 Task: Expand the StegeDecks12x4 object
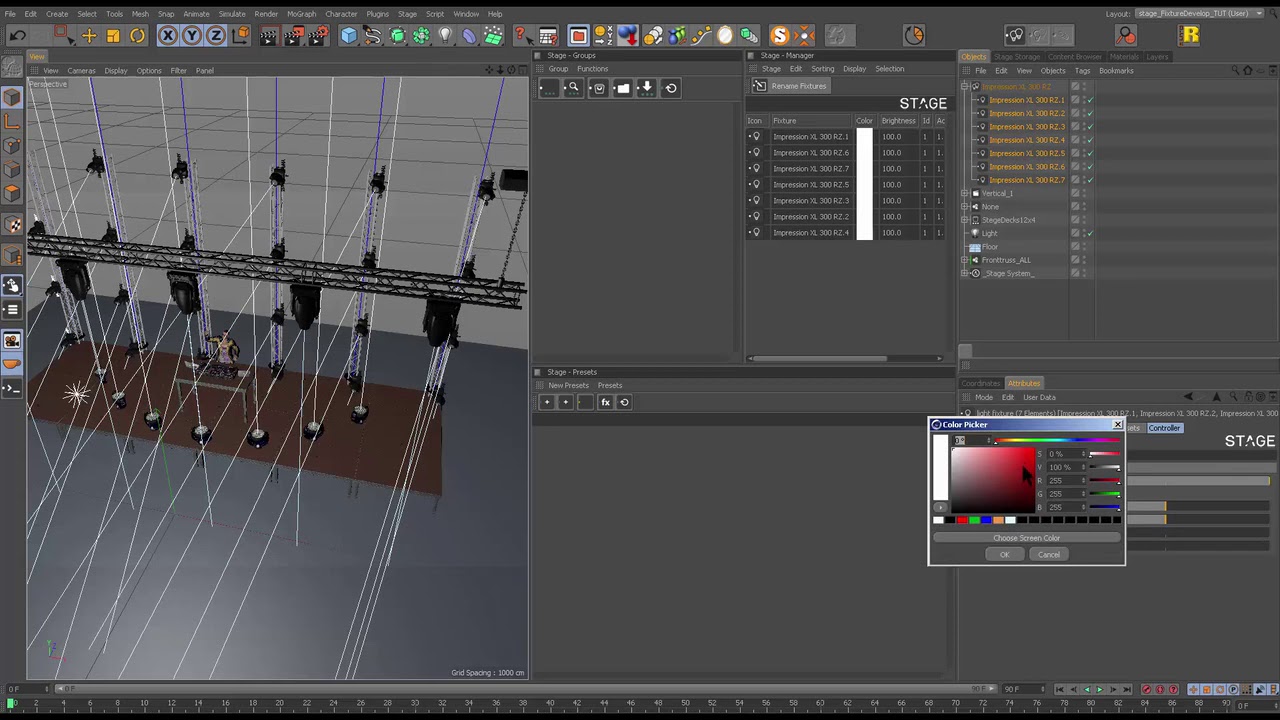[964, 220]
